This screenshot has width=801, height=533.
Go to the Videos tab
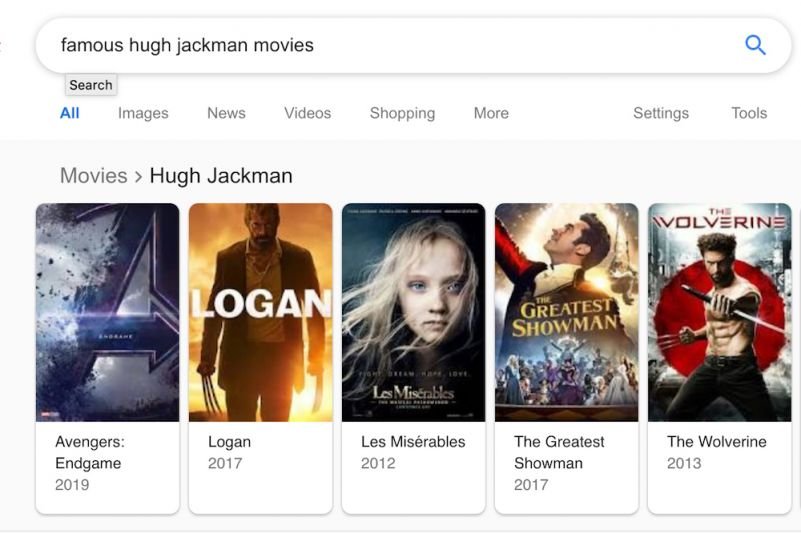[307, 113]
